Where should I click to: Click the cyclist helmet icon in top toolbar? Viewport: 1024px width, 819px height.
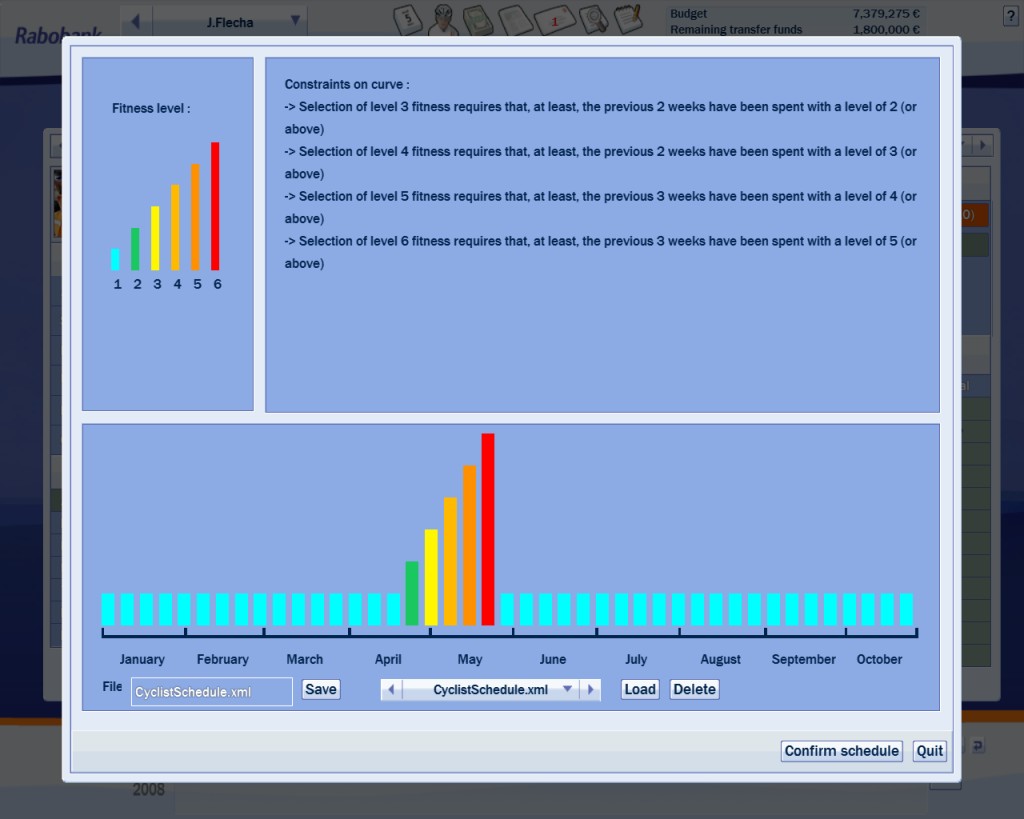445,18
